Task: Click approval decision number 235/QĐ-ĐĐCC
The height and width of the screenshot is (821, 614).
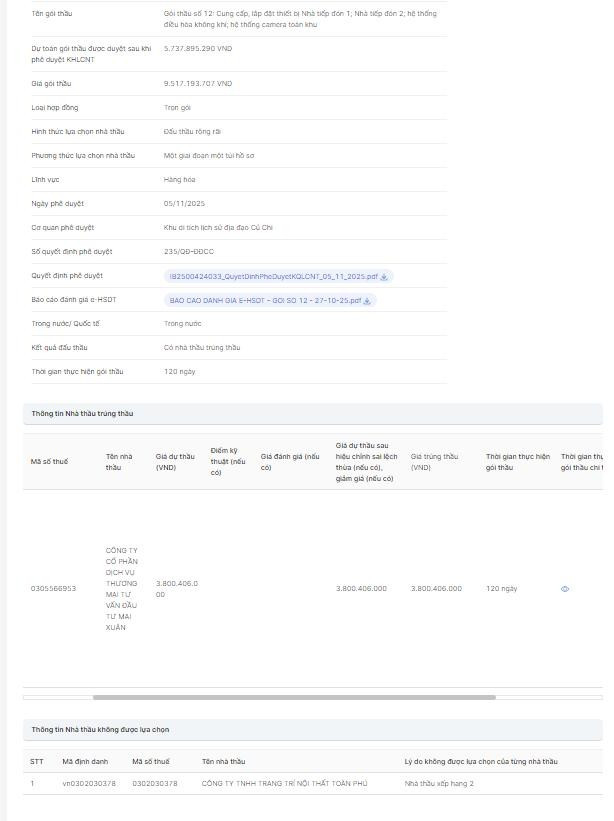Action: click(x=189, y=252)
